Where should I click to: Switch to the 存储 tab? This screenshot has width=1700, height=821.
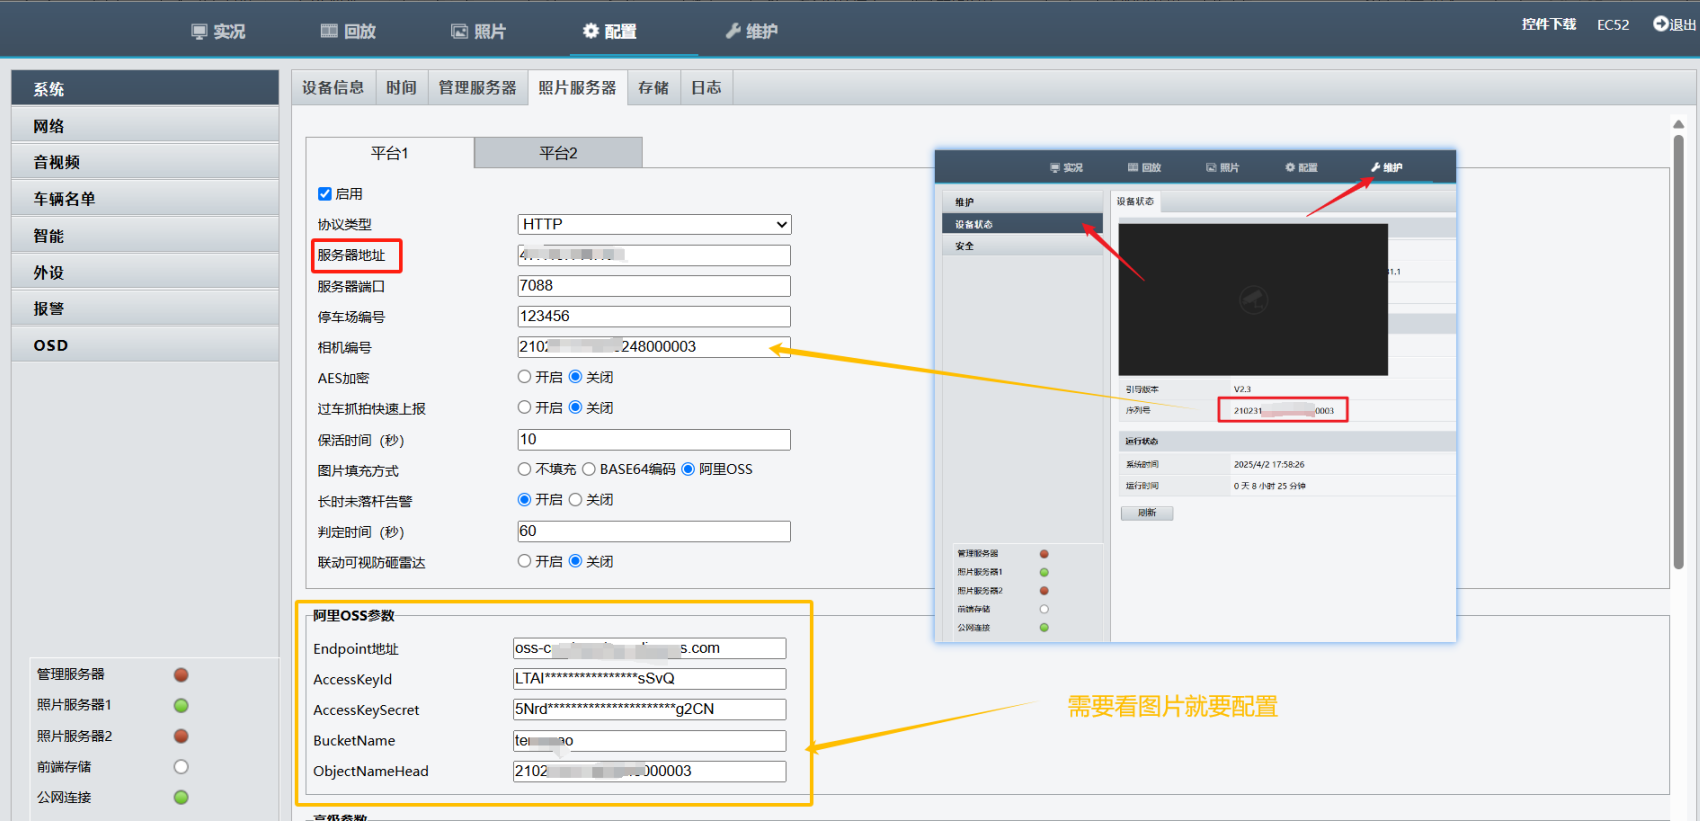pyautogui.click(x=654, y=88)
